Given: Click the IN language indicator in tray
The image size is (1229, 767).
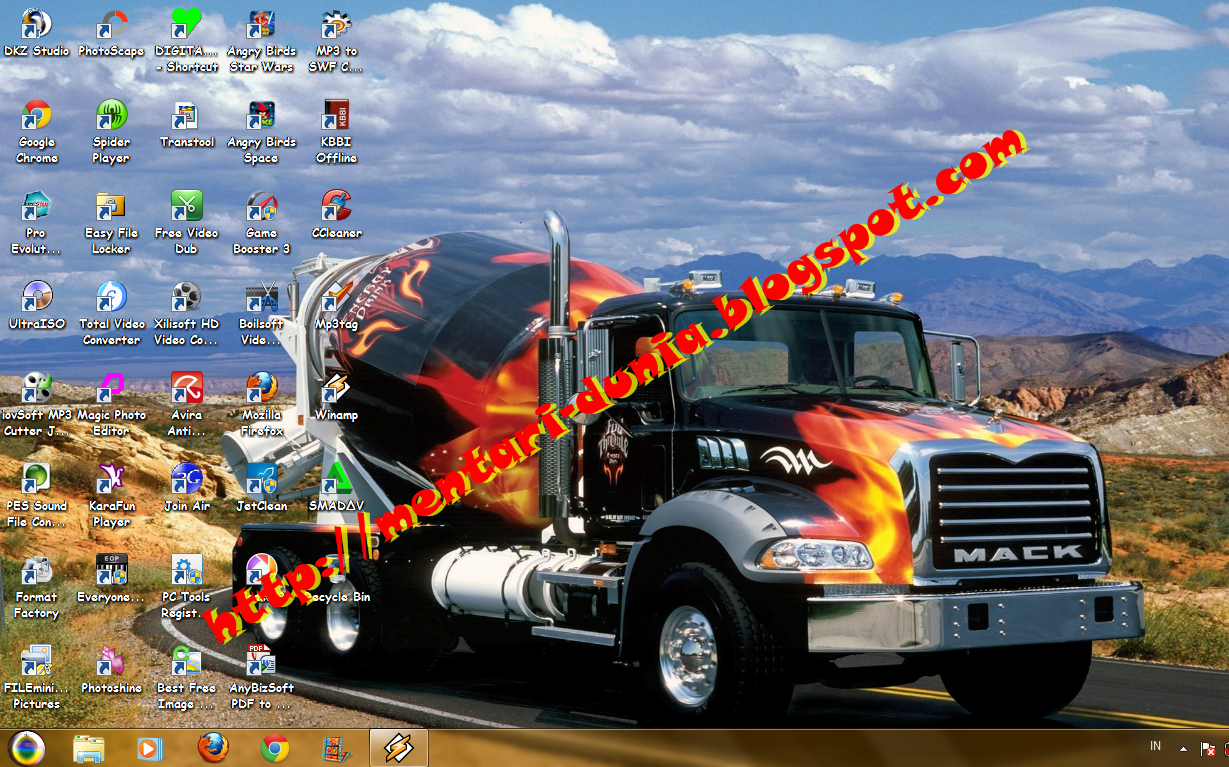Looking at the screenshot, I should tap(1155, 746).
